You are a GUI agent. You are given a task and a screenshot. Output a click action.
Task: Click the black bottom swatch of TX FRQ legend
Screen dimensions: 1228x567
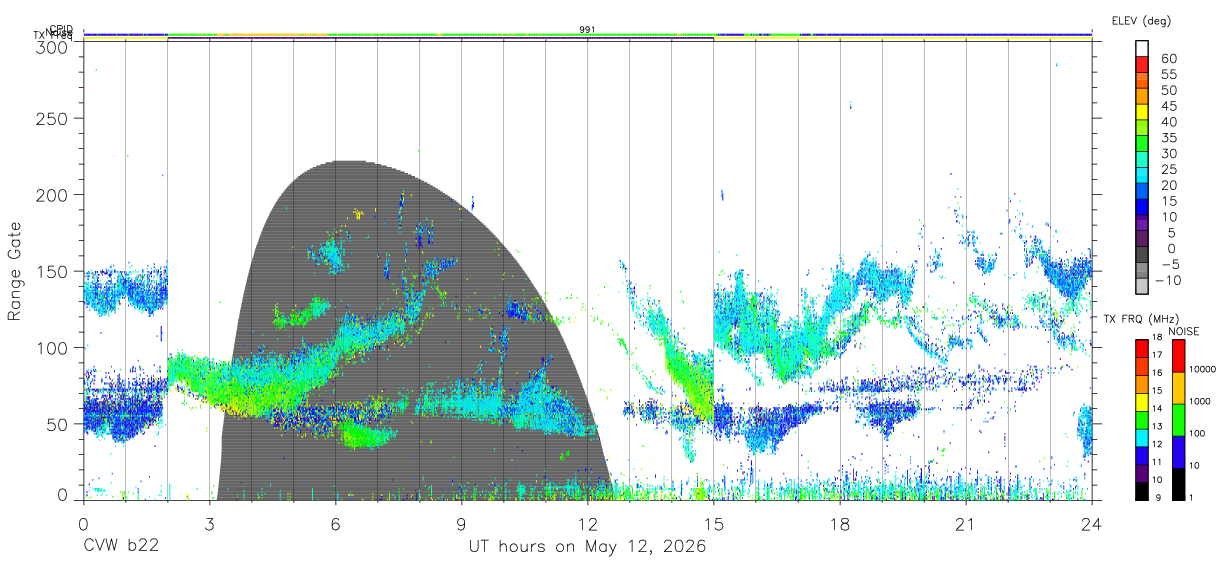(x=1142, y=490)
